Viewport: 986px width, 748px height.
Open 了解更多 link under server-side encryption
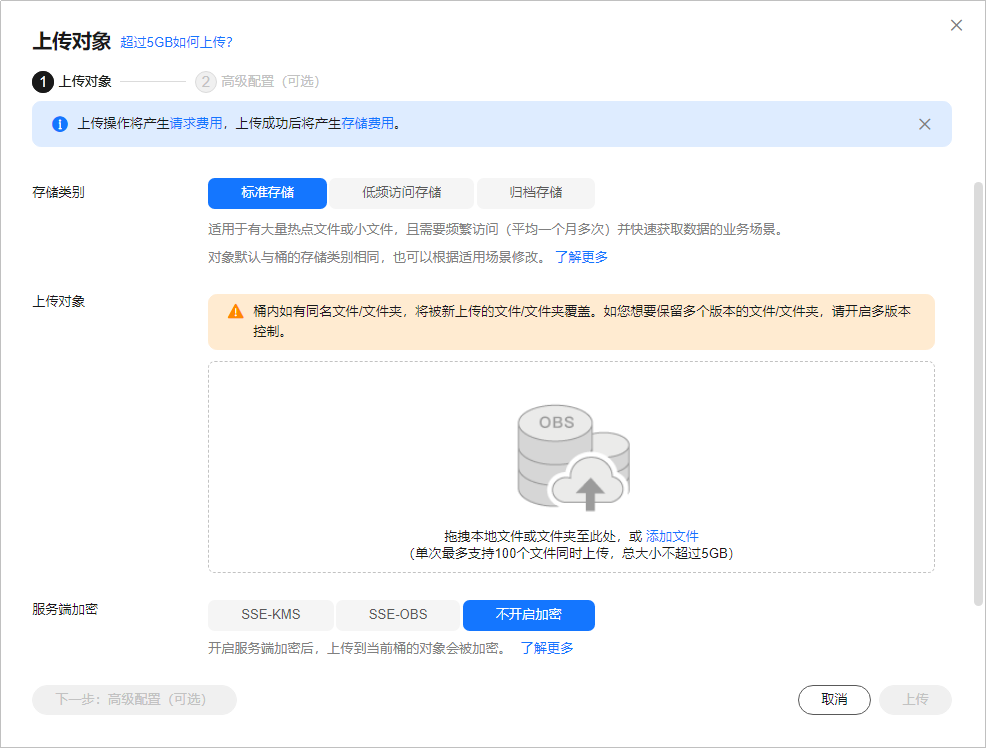coord(547,648)
